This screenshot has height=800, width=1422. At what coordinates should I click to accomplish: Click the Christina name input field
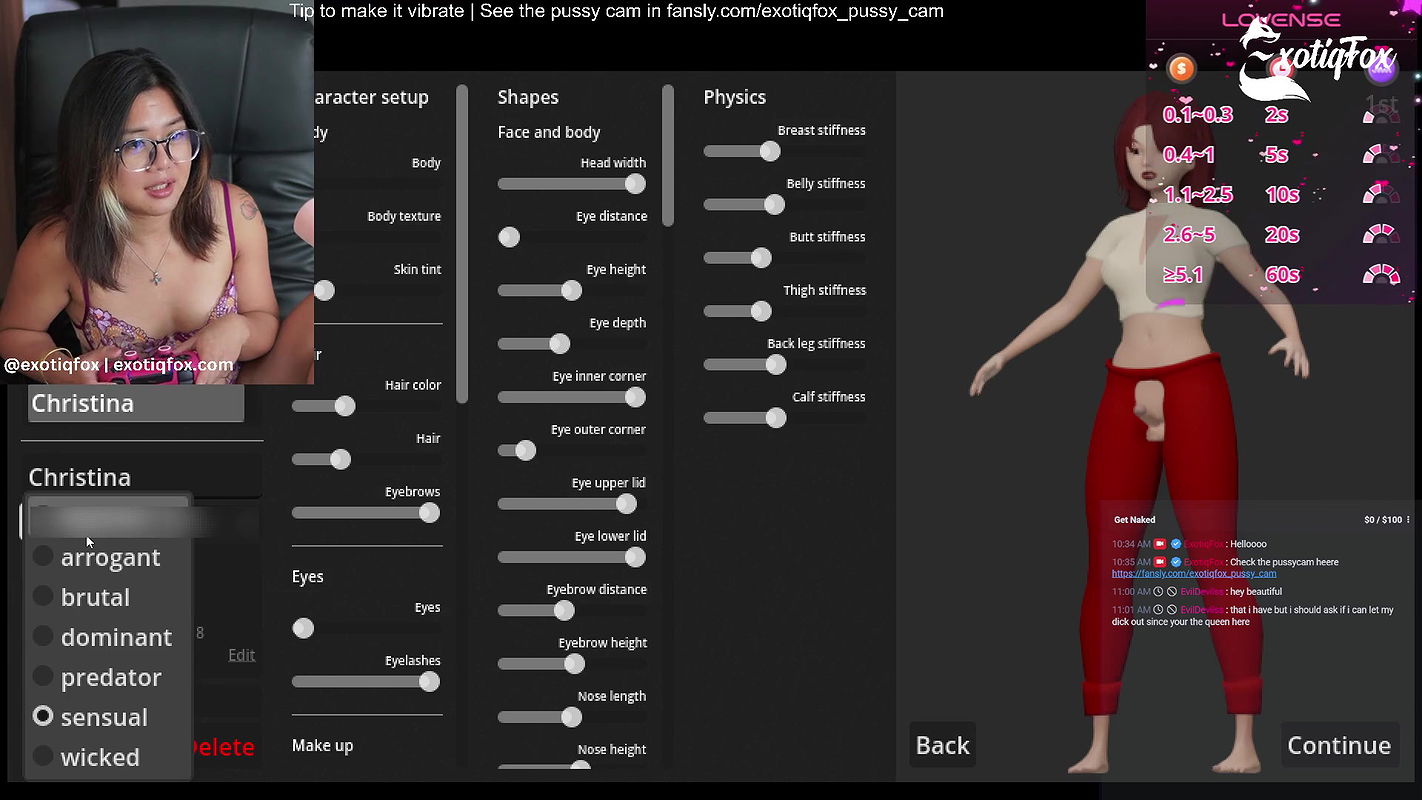136,403
